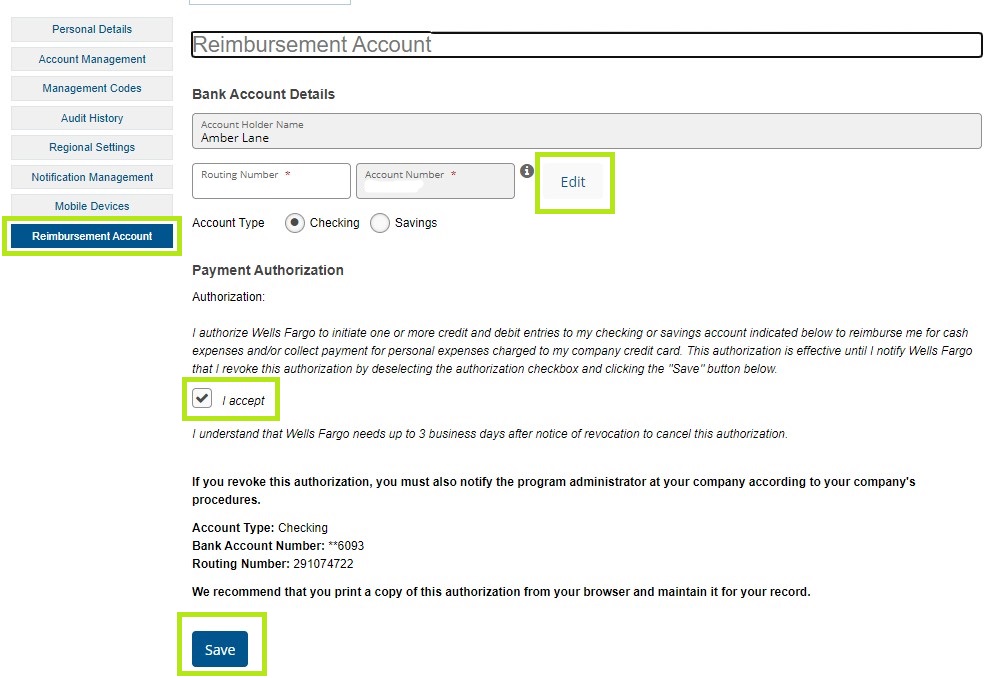Image resolution: width=1002 pixels, height=678 pixels.
Task: Select the Savings account type
Action: pyautogui.click(x=380, y=223)
